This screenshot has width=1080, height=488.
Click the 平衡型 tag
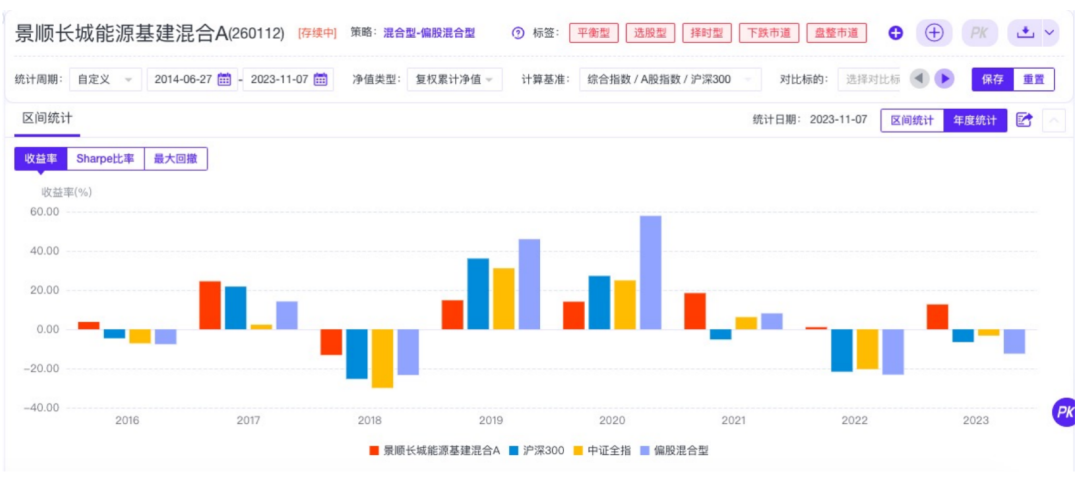point(594,33)
